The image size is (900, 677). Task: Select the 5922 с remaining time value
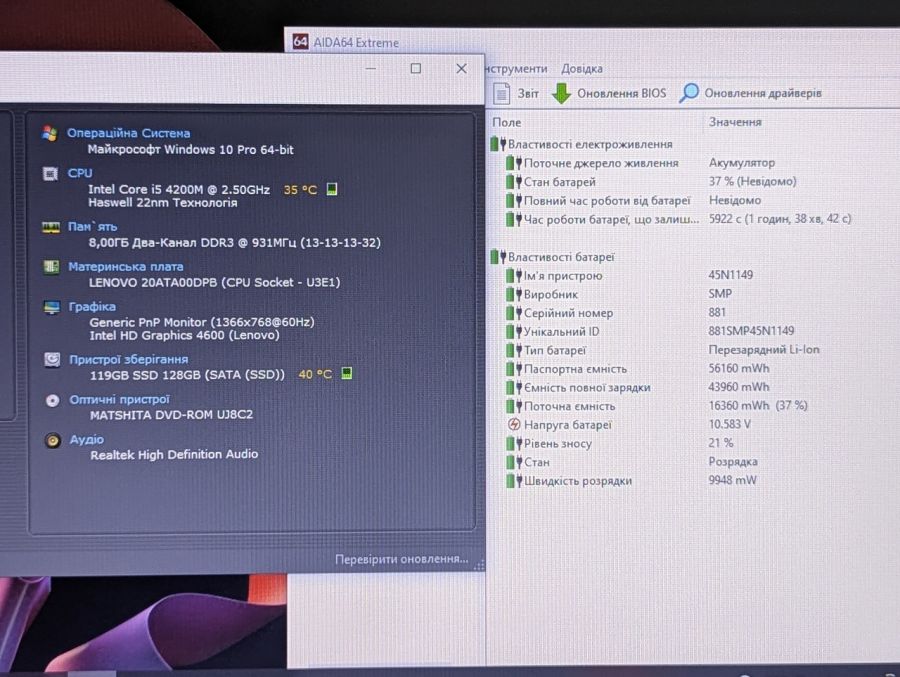point(779,218)
